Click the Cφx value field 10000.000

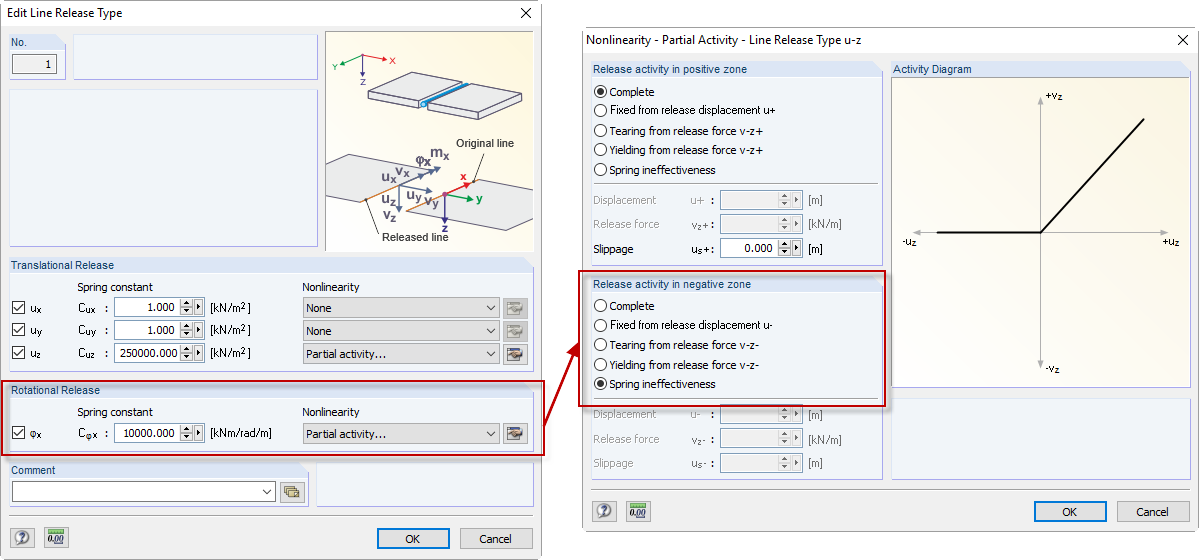[147, 434]
